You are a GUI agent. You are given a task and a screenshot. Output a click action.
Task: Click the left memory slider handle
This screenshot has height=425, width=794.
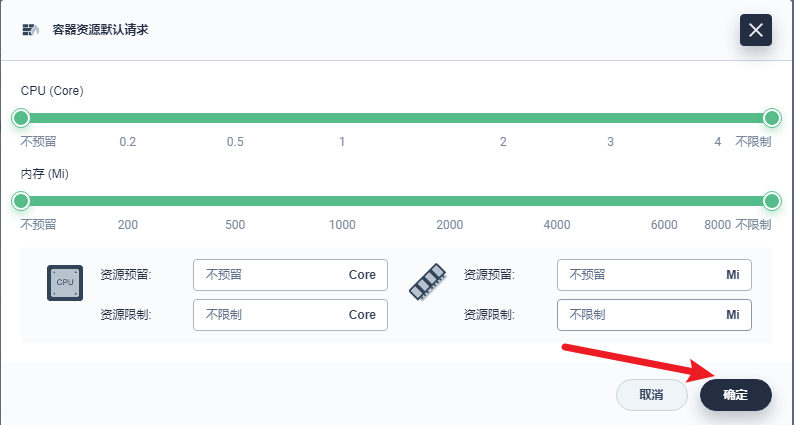pos(21,201)
